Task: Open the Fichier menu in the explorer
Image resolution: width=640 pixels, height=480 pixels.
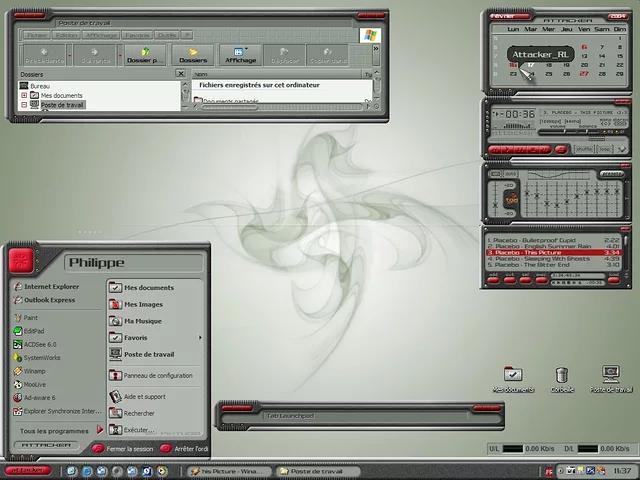Action: (x=37, y=34)
